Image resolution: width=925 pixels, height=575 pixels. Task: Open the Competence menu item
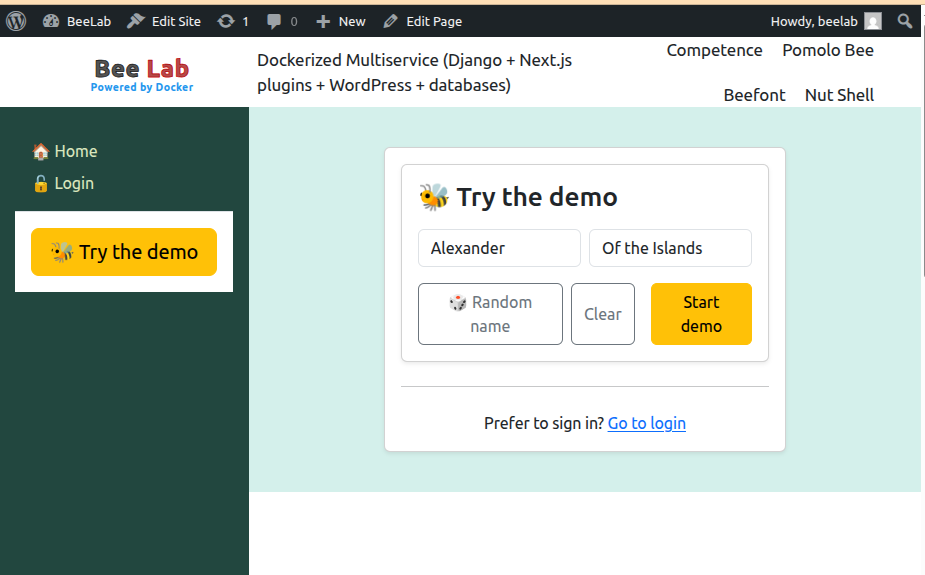pos(714,50)
